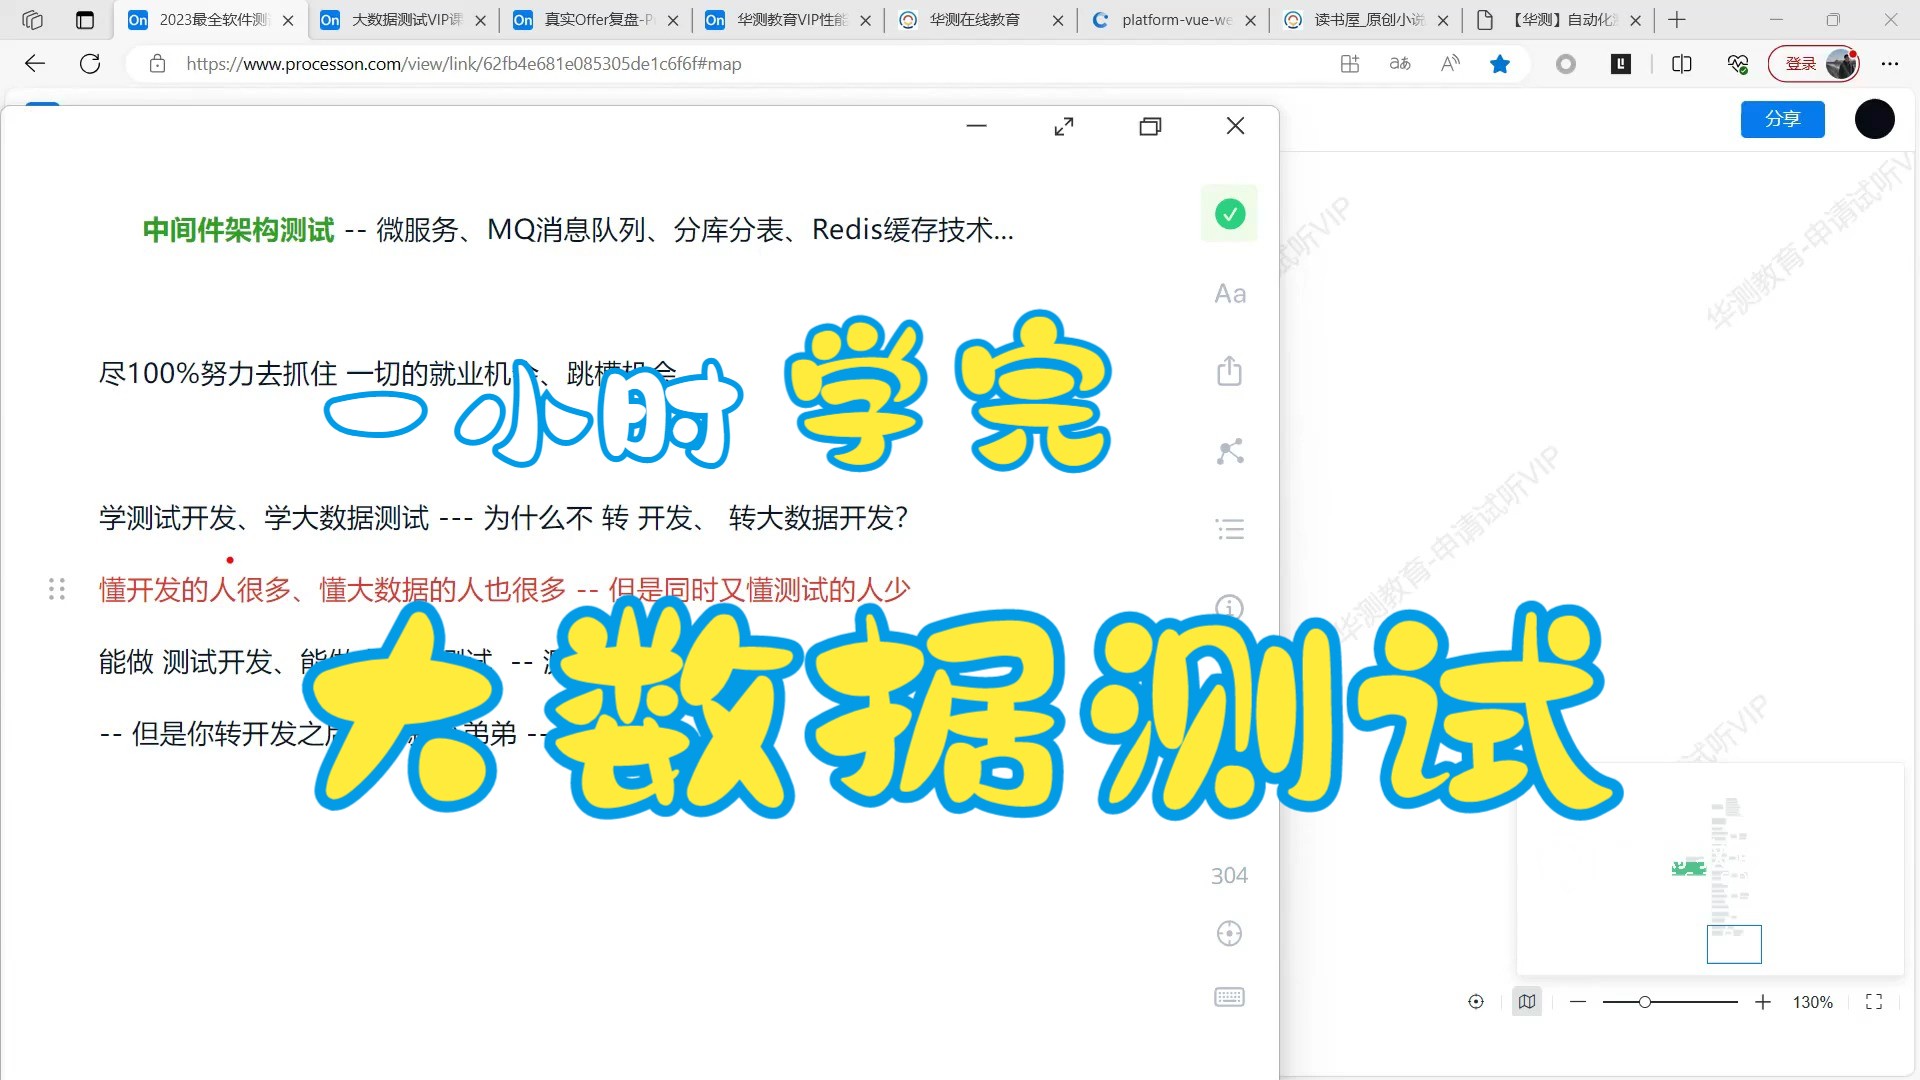This screenshot has width=1920, height=1080.
Task: Activate the read aloud icon
Action: point(1450,64)
